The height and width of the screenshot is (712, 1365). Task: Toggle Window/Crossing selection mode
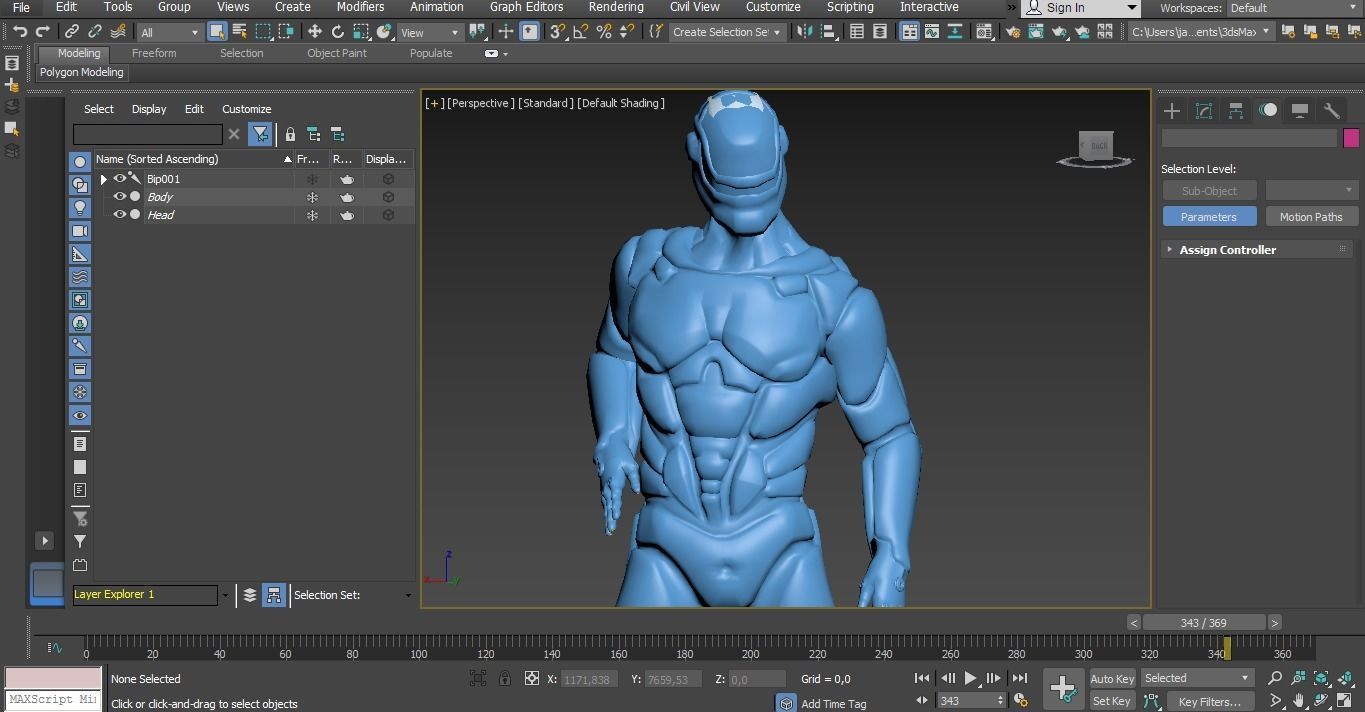click(x=288, y=32)
